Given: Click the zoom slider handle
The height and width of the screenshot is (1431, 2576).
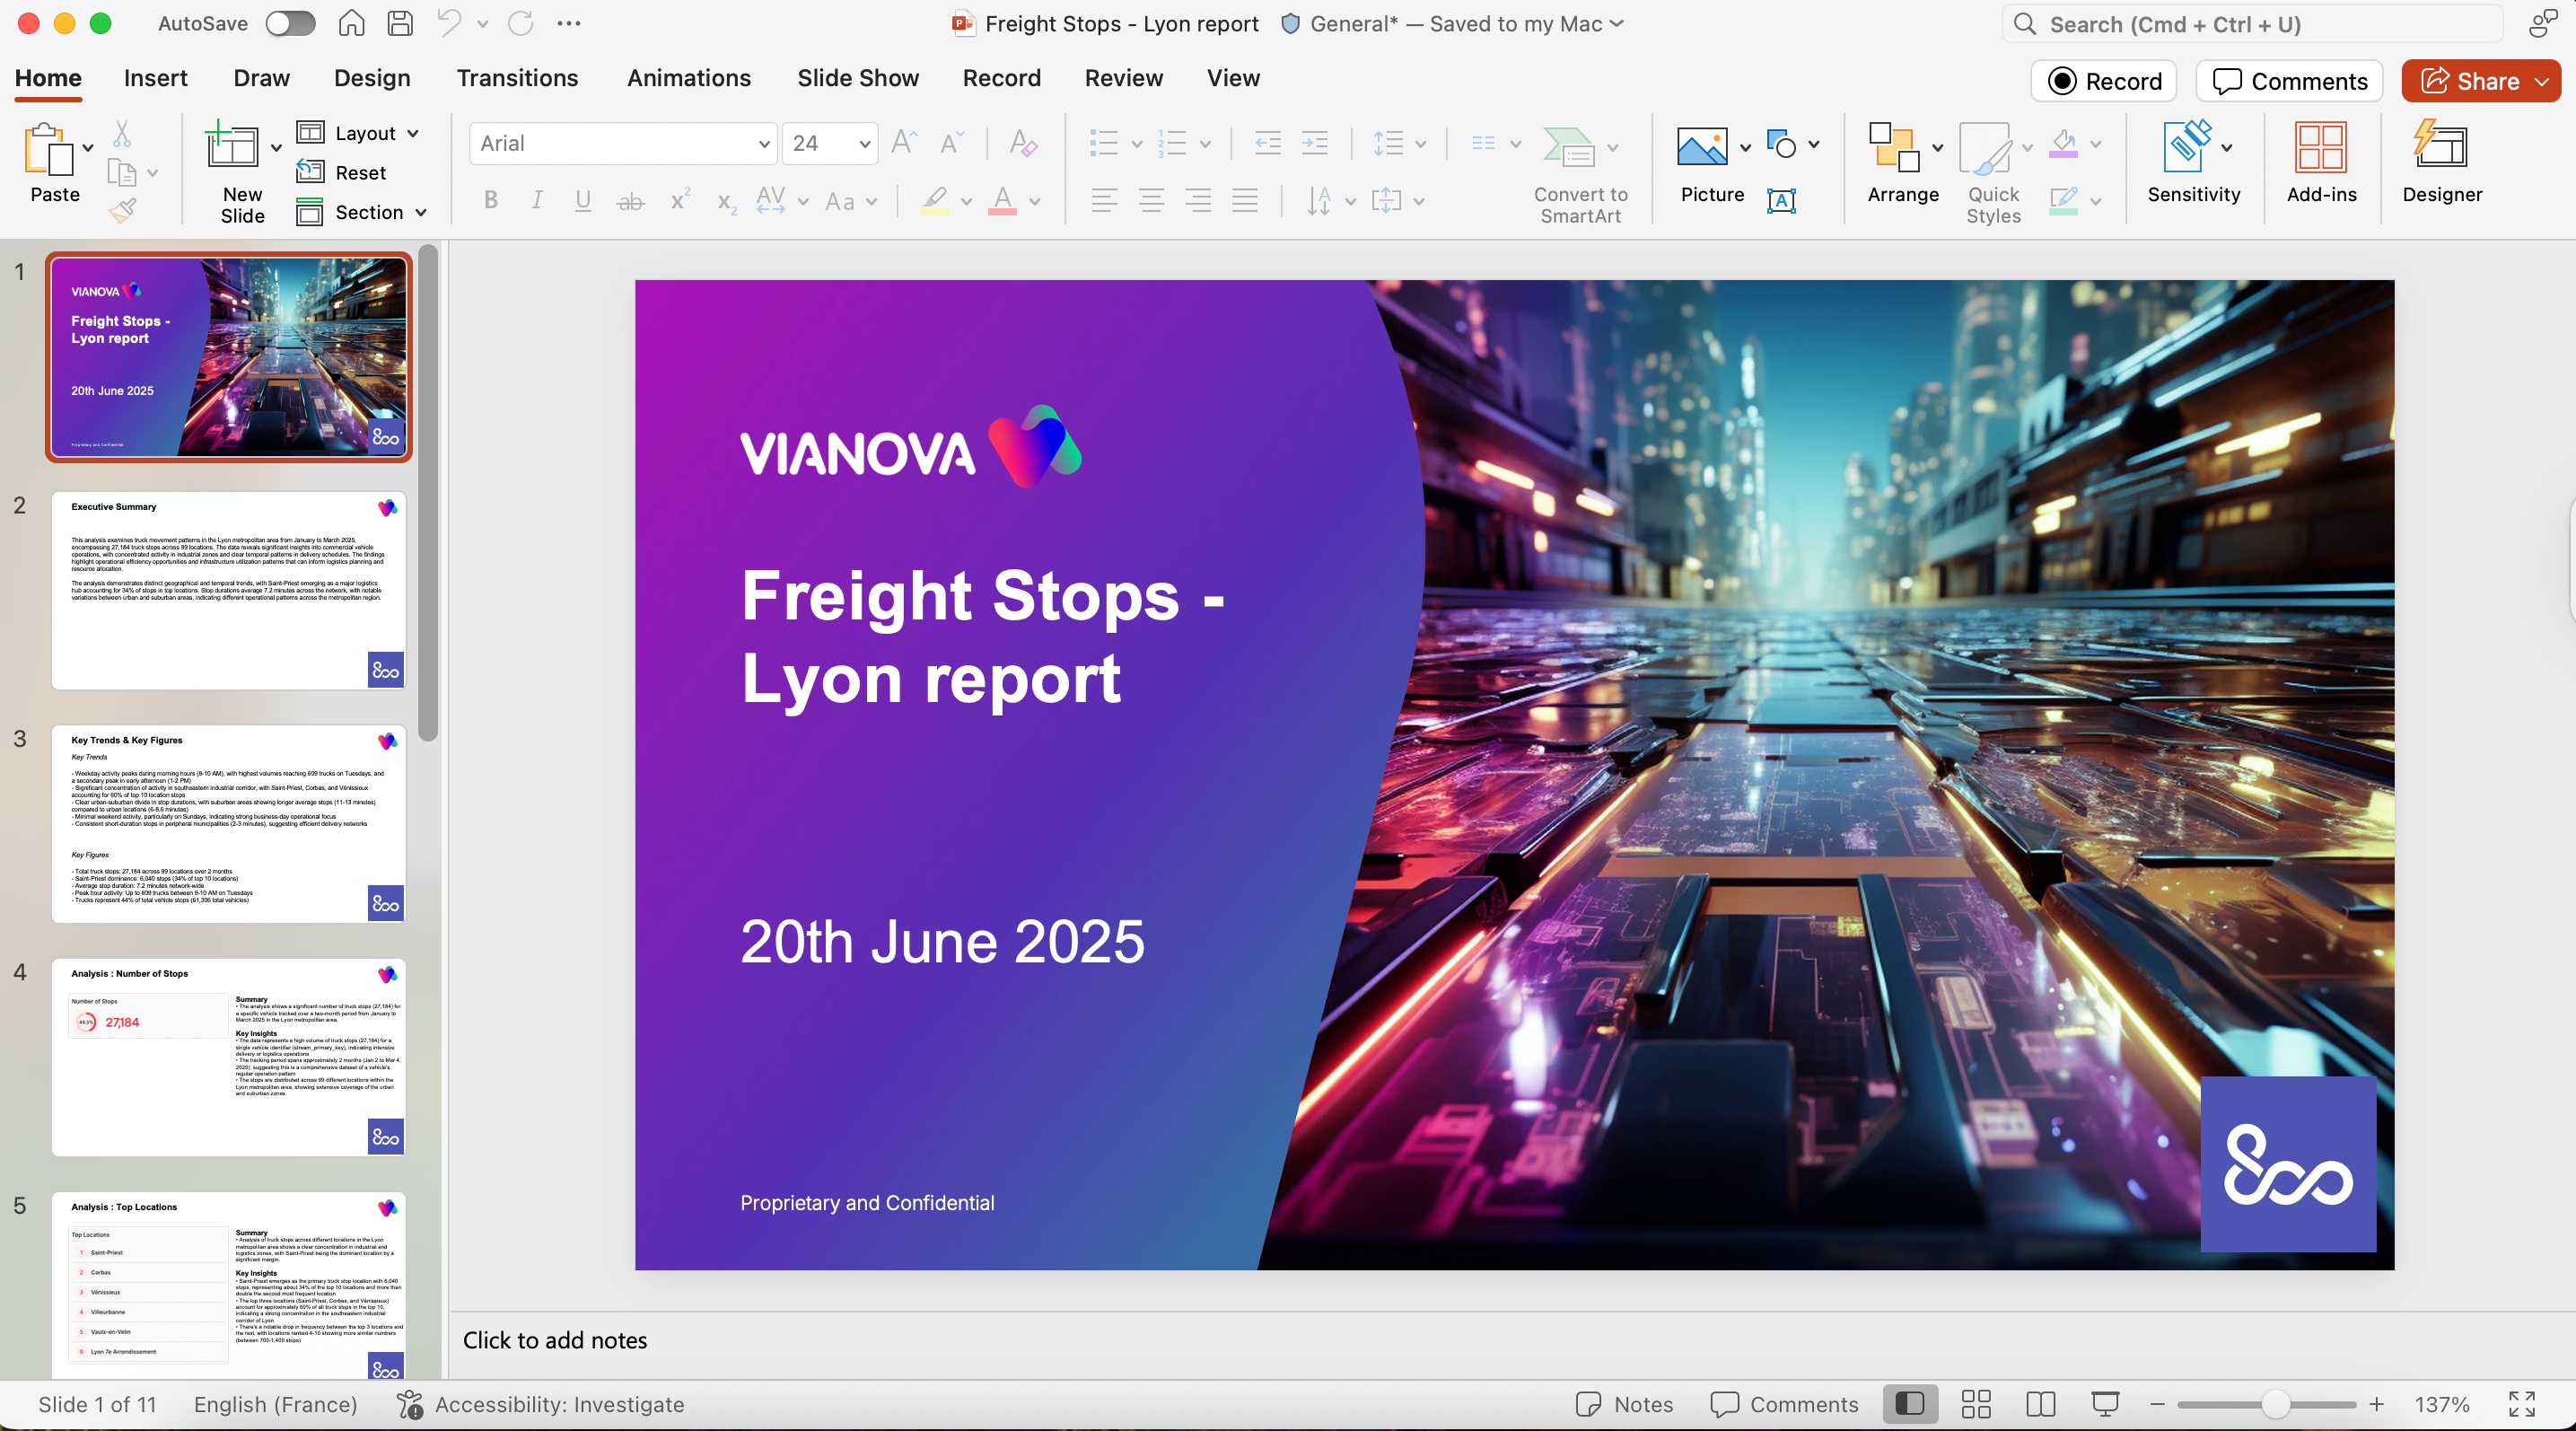Looking at the screenshot, I should click(x=2275, y=1404).
